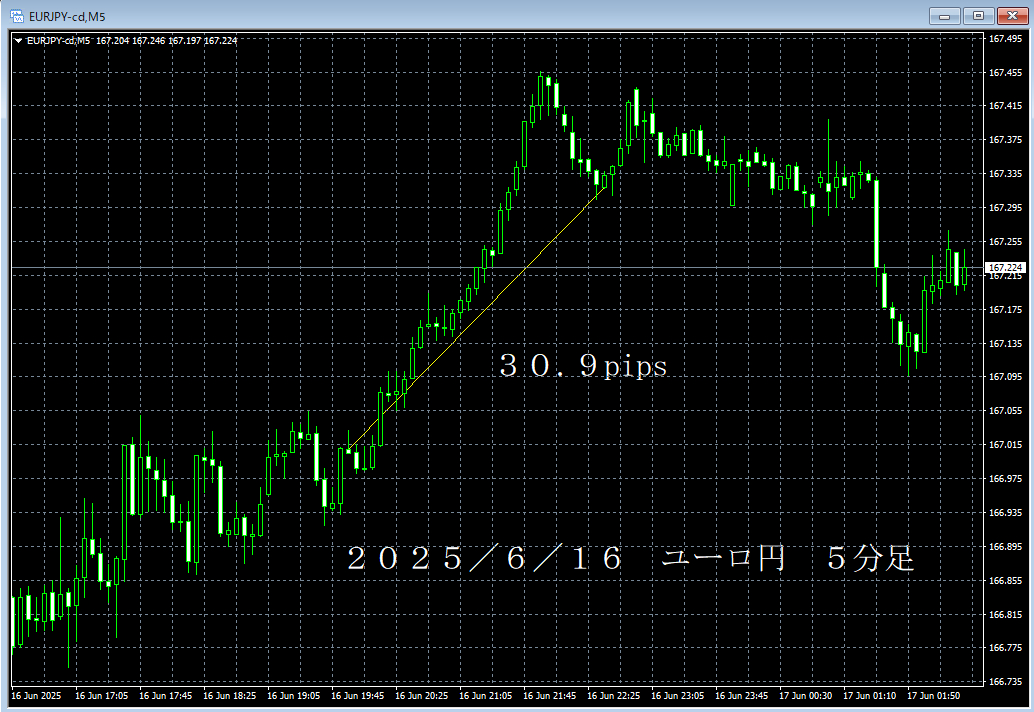Click price scale value 167.375

(1005, 140)
